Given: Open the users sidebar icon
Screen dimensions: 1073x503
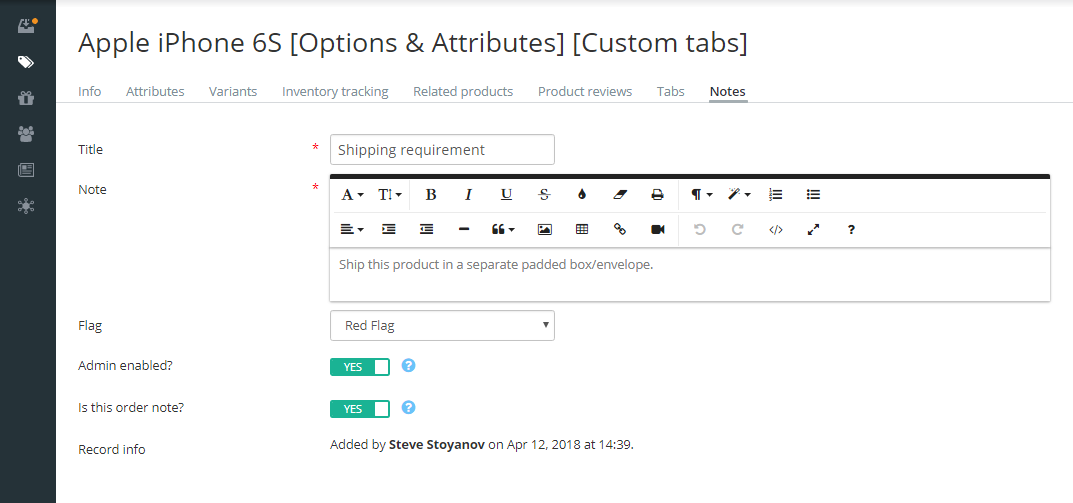Looking at the screenshot, I should coord(26,134).
